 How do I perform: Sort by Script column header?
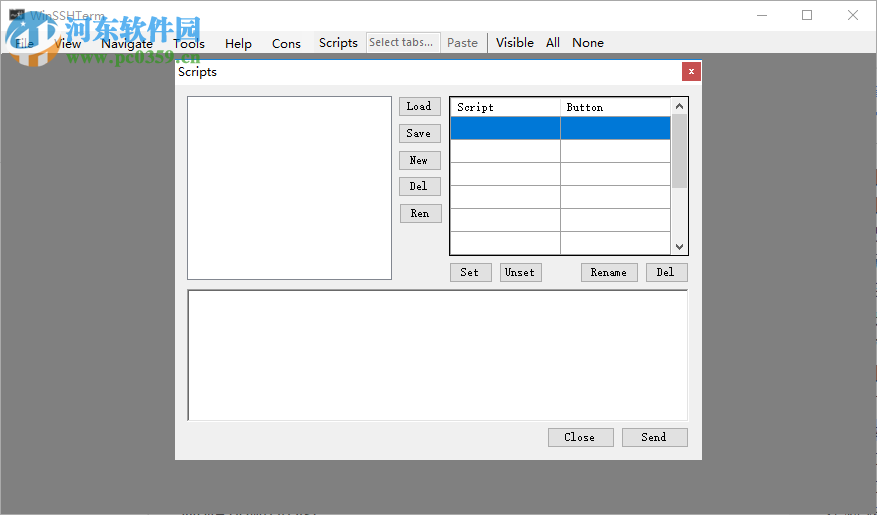[x=506, y=107]
